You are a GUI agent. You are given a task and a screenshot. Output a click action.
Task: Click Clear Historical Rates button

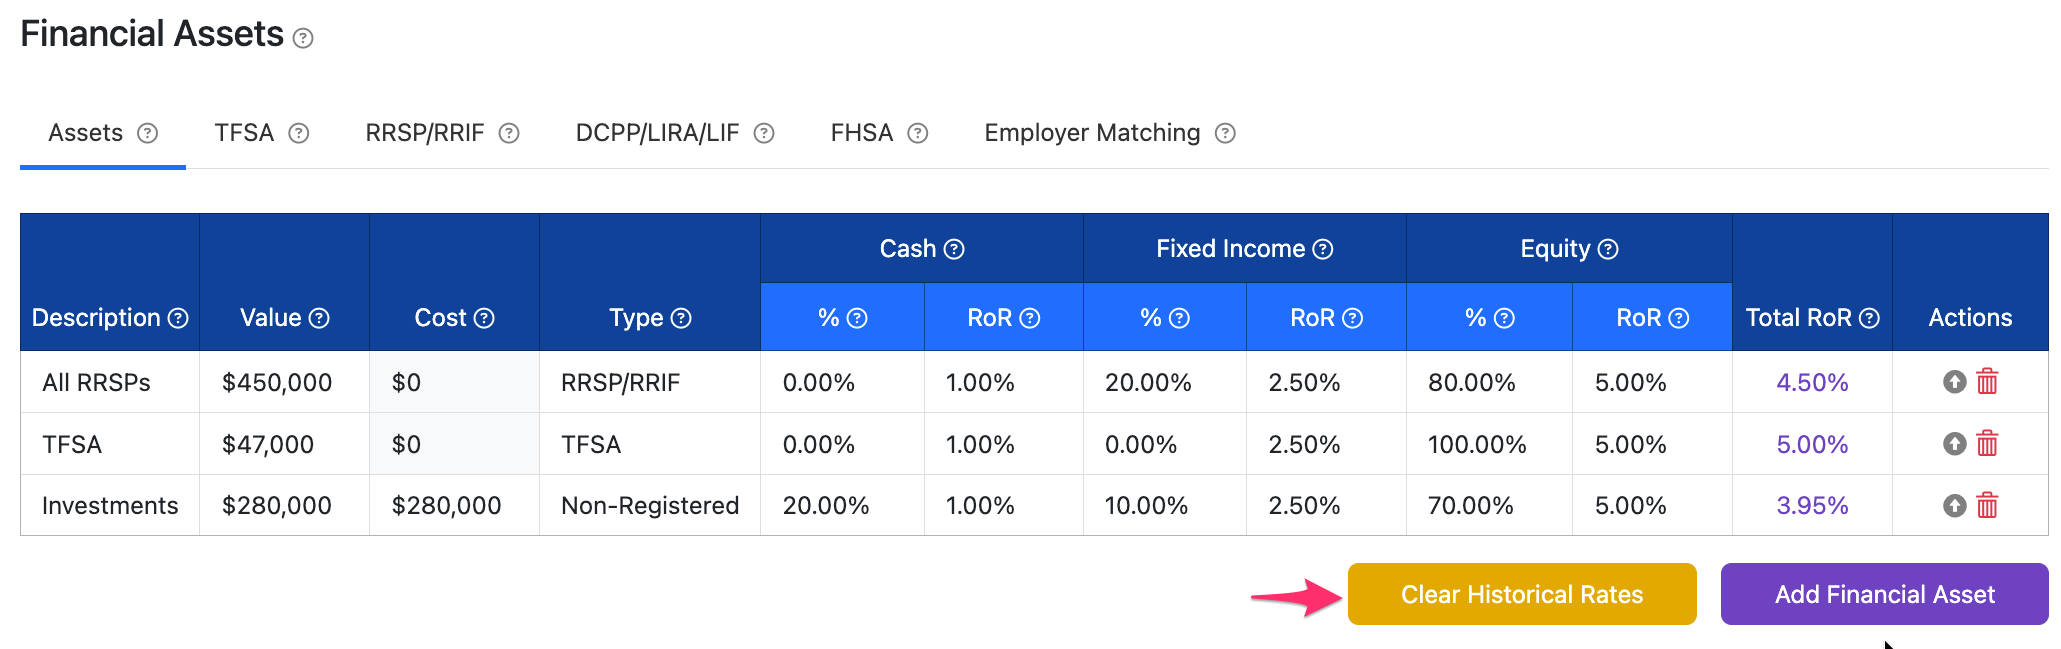point(1522,594)
